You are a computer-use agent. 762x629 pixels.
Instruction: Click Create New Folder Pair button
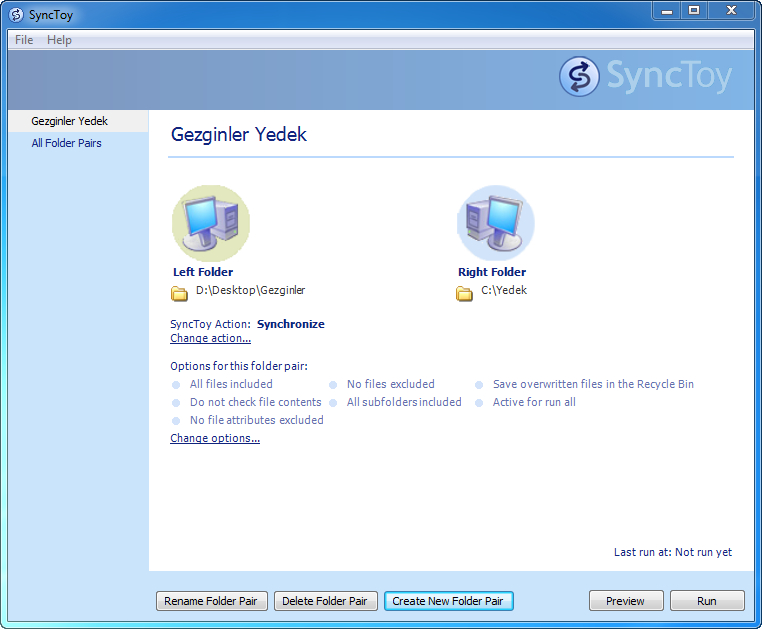tap(448, 601)
